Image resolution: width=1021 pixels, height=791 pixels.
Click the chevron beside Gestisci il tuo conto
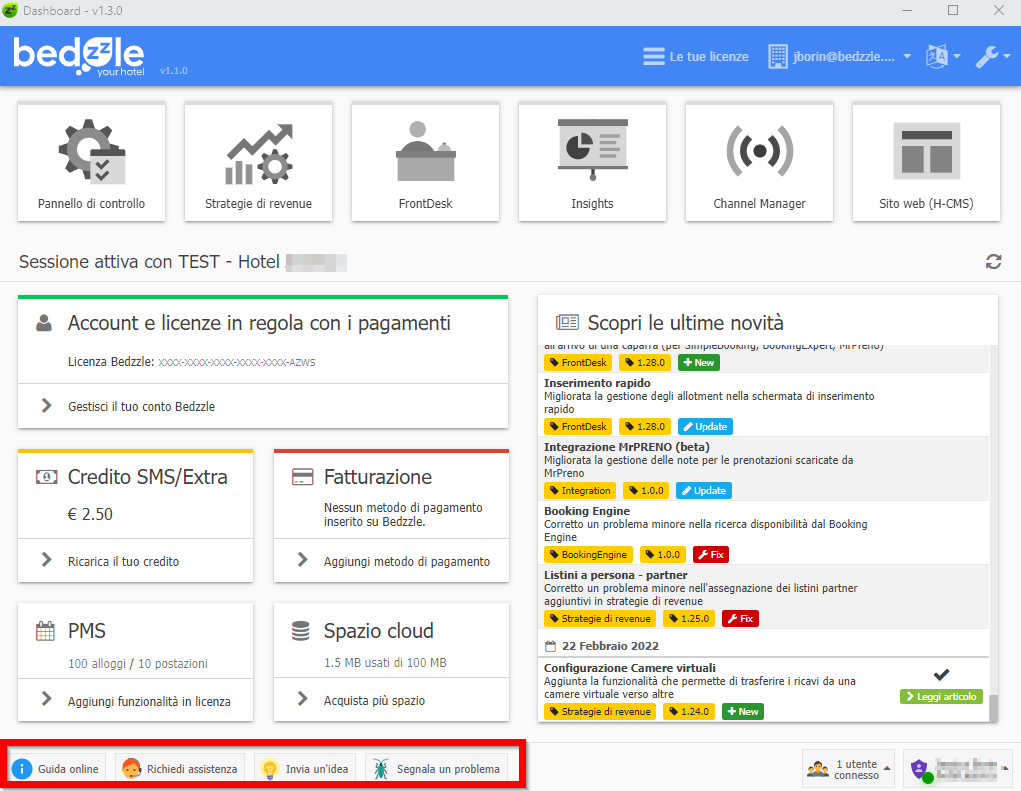46,406
